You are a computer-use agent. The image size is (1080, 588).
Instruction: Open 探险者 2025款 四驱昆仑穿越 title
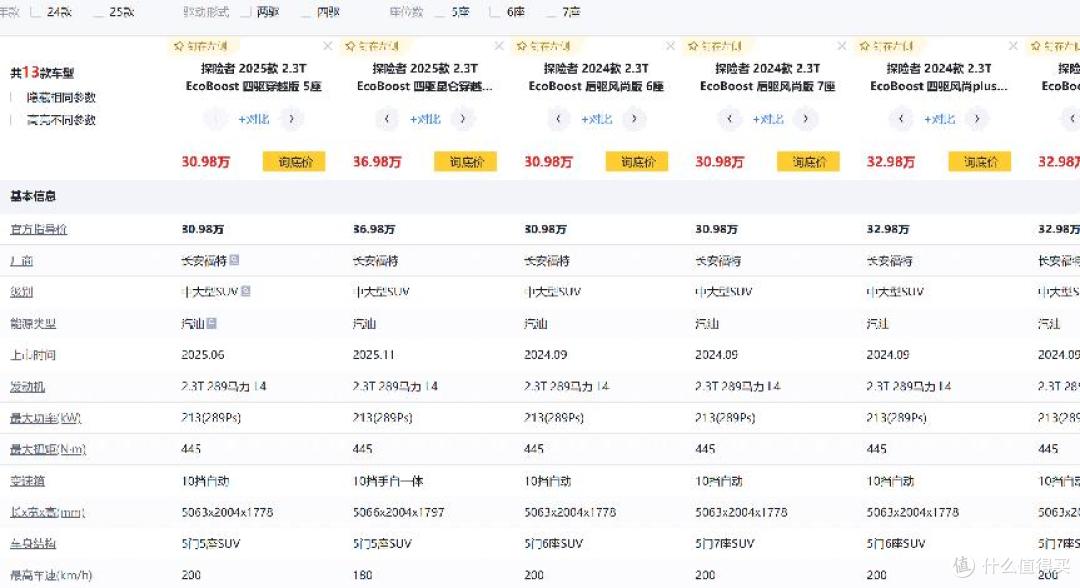[x=425, y=77]
